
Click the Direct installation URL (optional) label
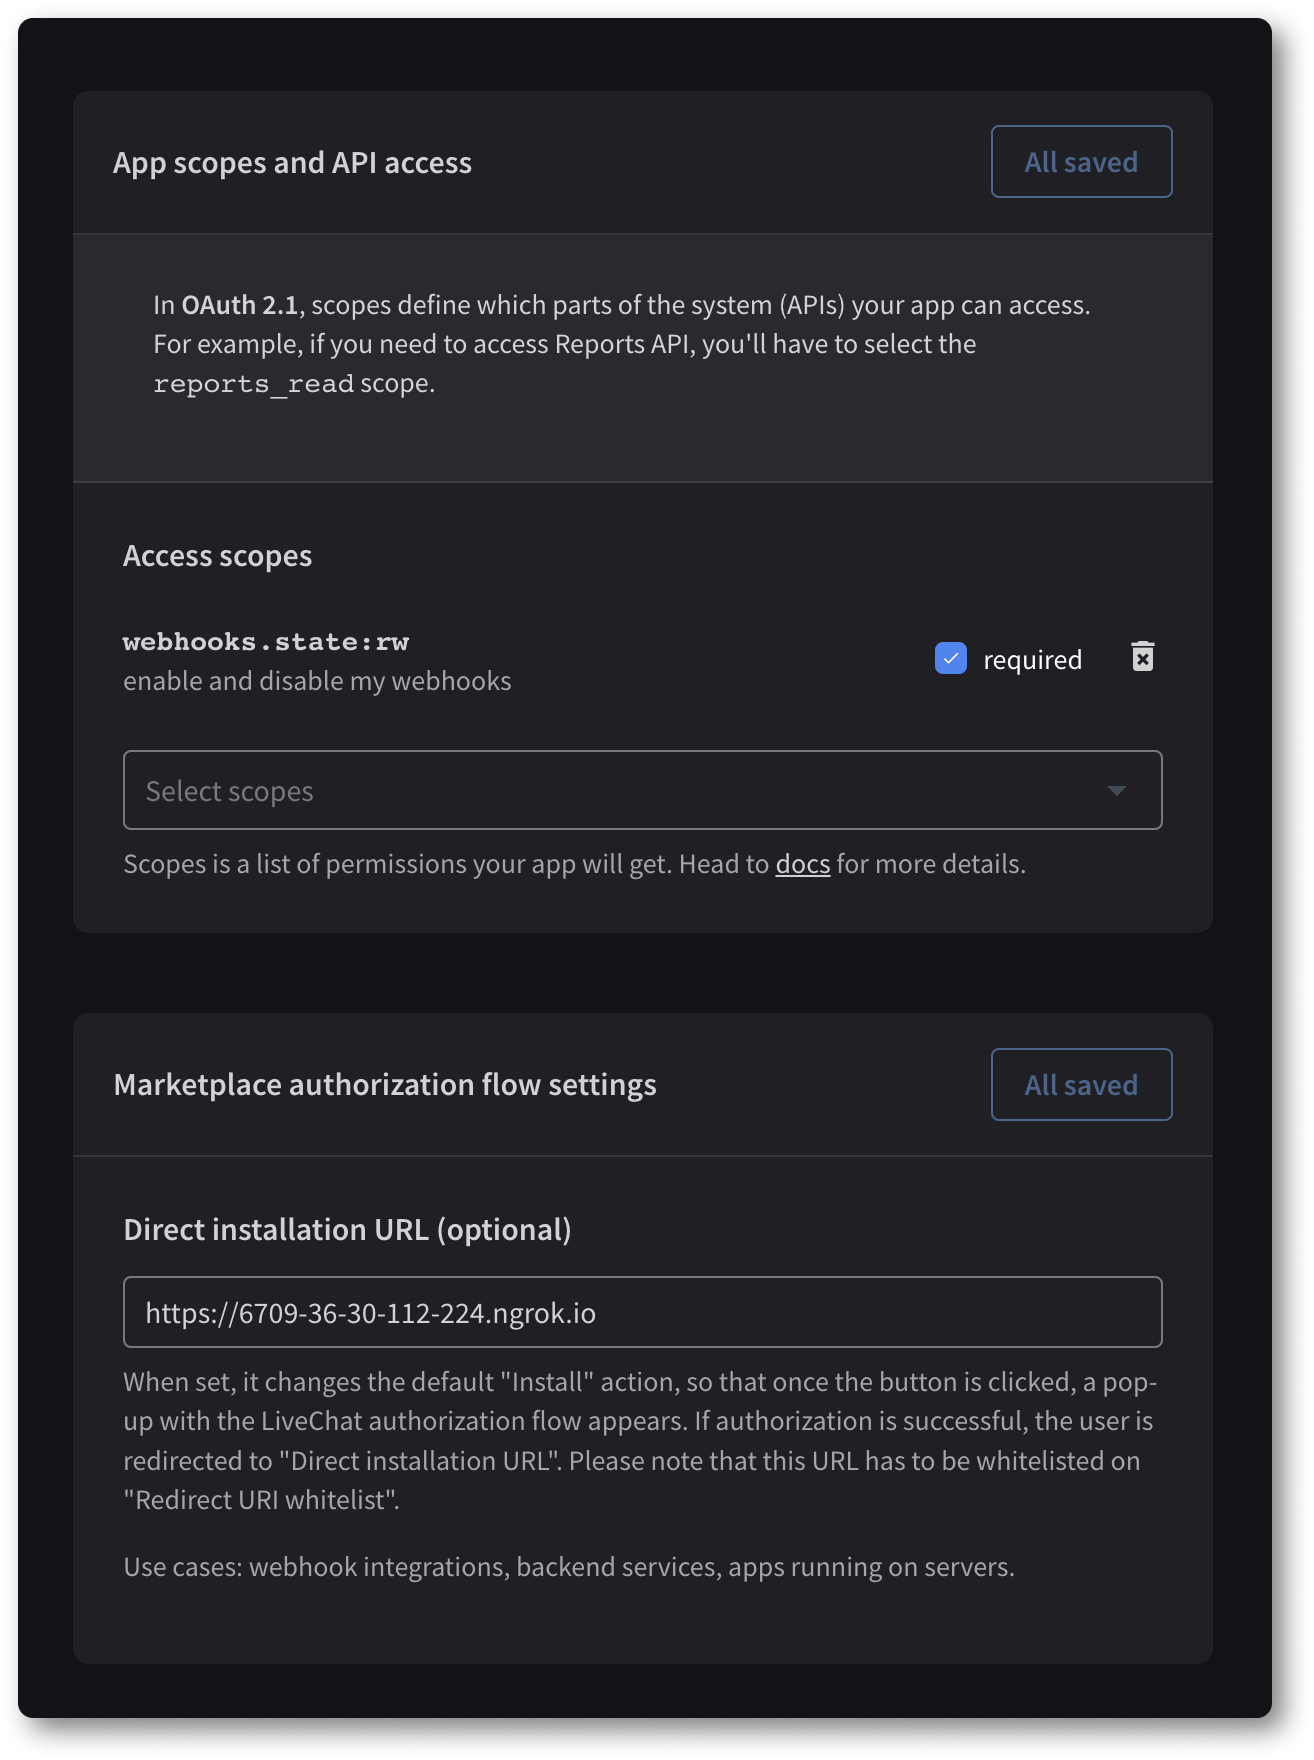[347, 1230]
